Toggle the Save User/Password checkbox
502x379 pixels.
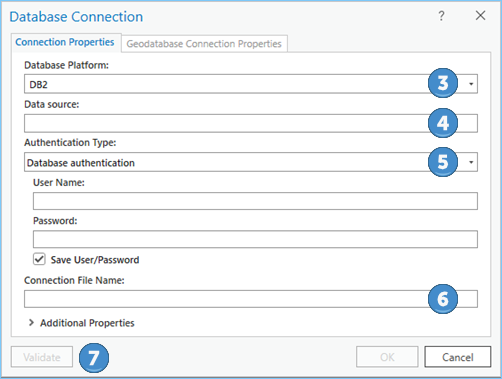pos(39,259)
